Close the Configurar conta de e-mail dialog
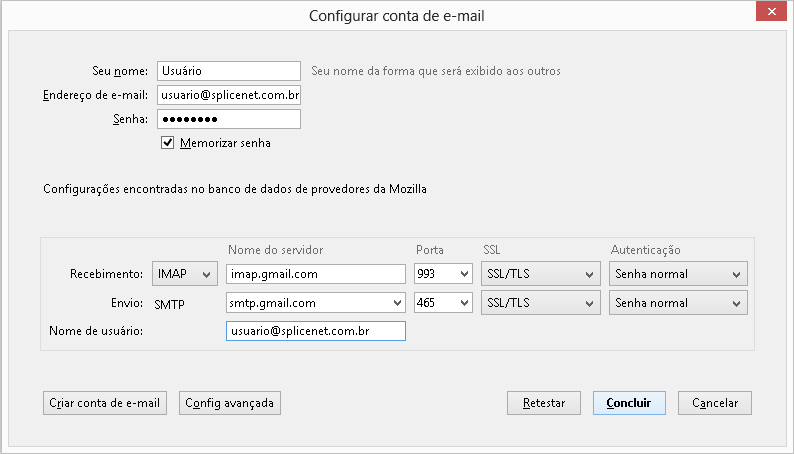Viewport: 794px width, 454px height. pyautogui.click(x=771, y=11)
